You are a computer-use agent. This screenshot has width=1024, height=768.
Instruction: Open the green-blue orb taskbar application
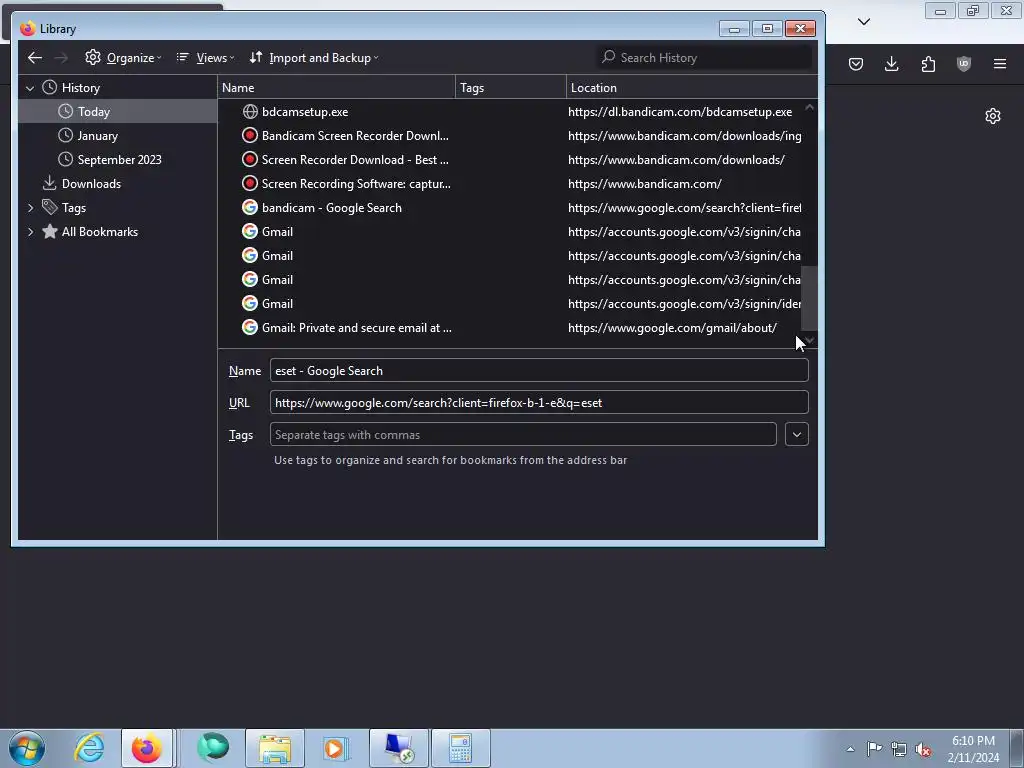[x=213, y=748]
